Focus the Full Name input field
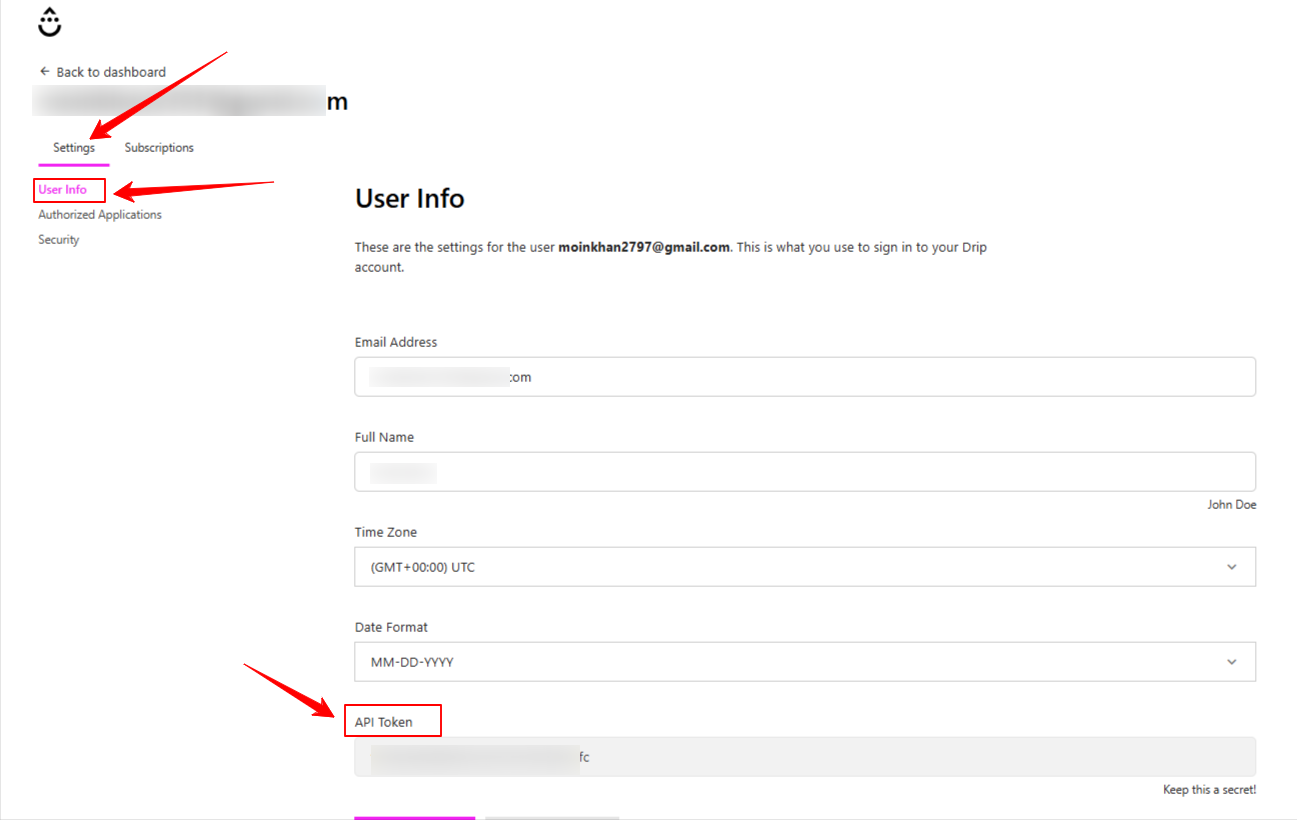The width and height of the screenshot is (1297, 820). pyautogui.click(x=805, y=471)
